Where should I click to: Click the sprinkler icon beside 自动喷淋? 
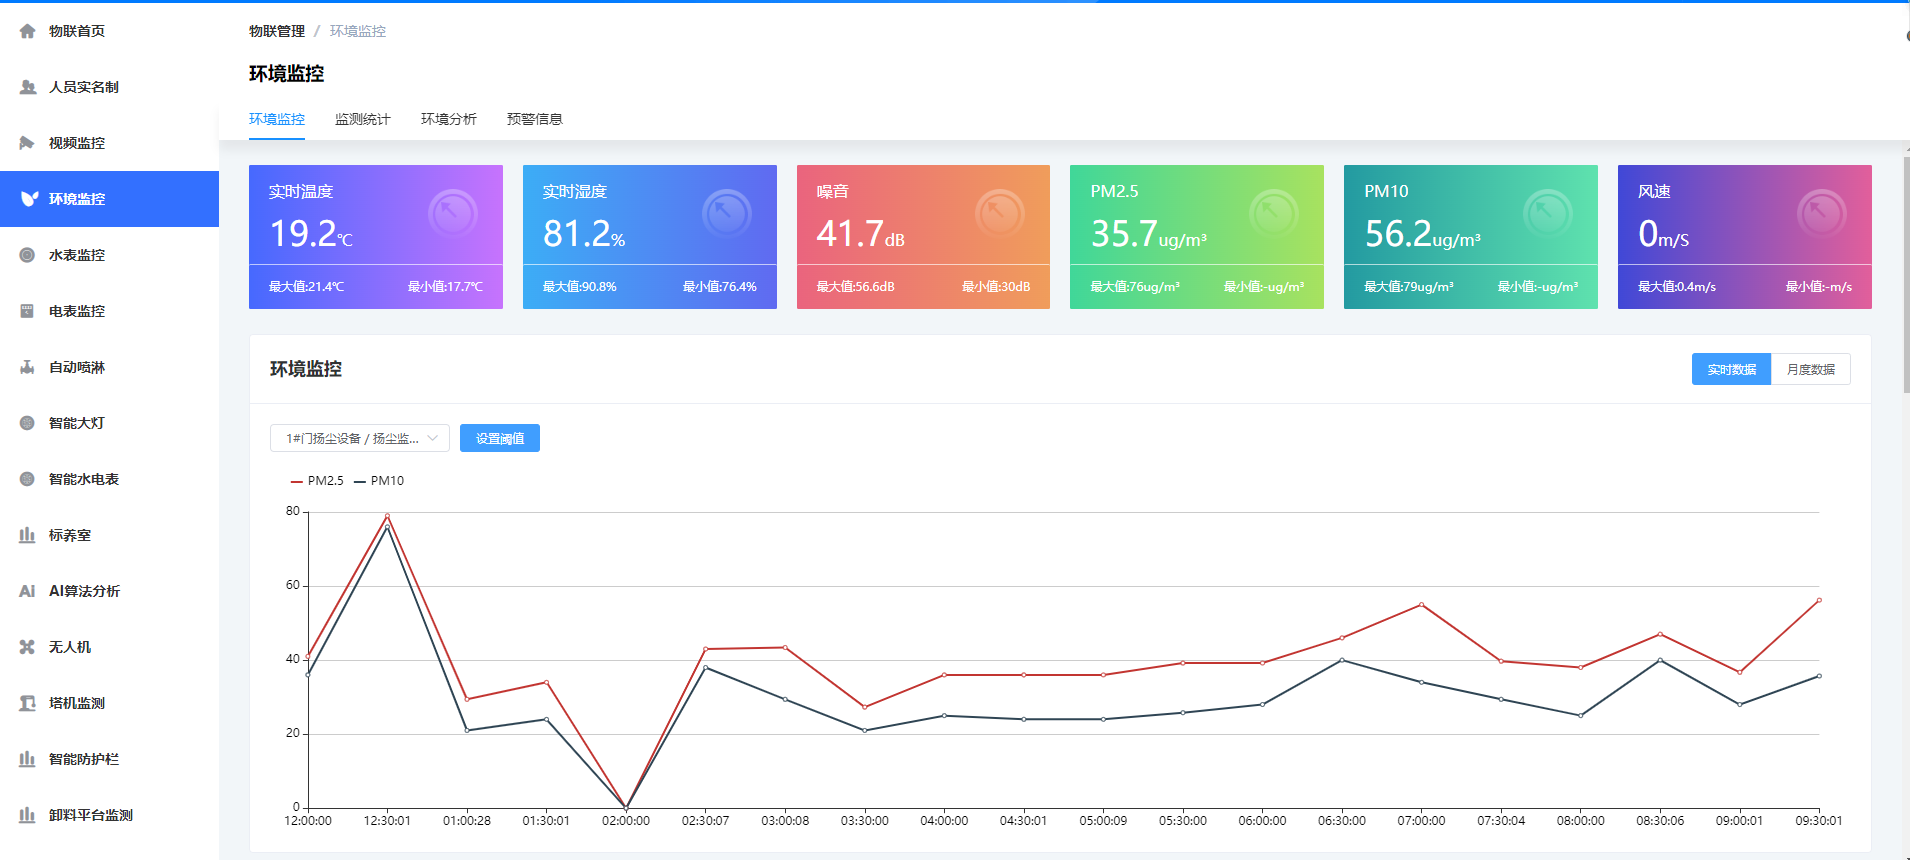(x=27, y=367)
